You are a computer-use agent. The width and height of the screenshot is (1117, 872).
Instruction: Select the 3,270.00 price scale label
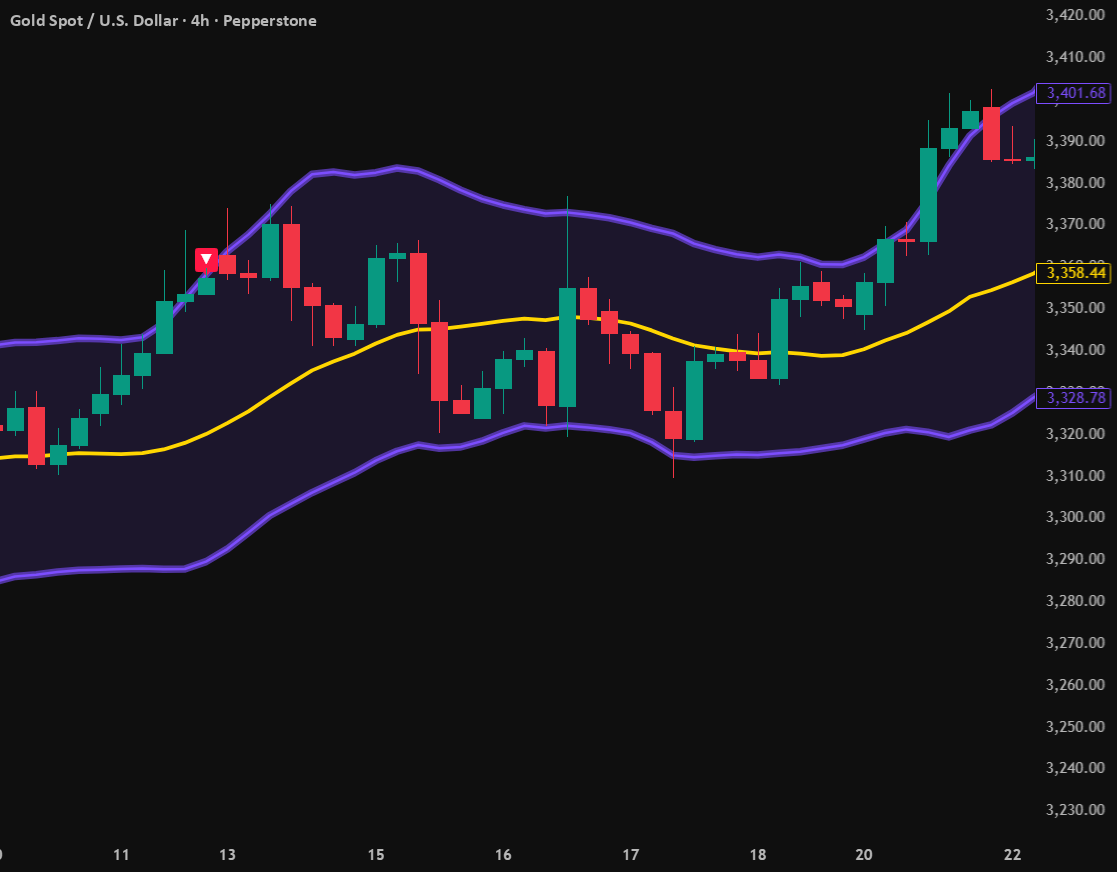pyautogui.click(x=1075, y=643)
